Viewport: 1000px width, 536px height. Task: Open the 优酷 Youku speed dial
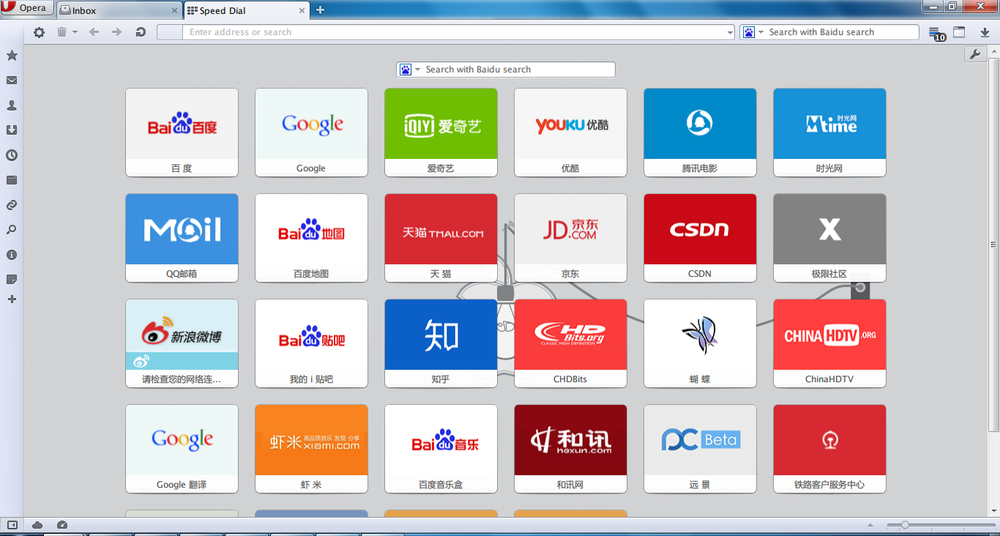click(571, 133)
